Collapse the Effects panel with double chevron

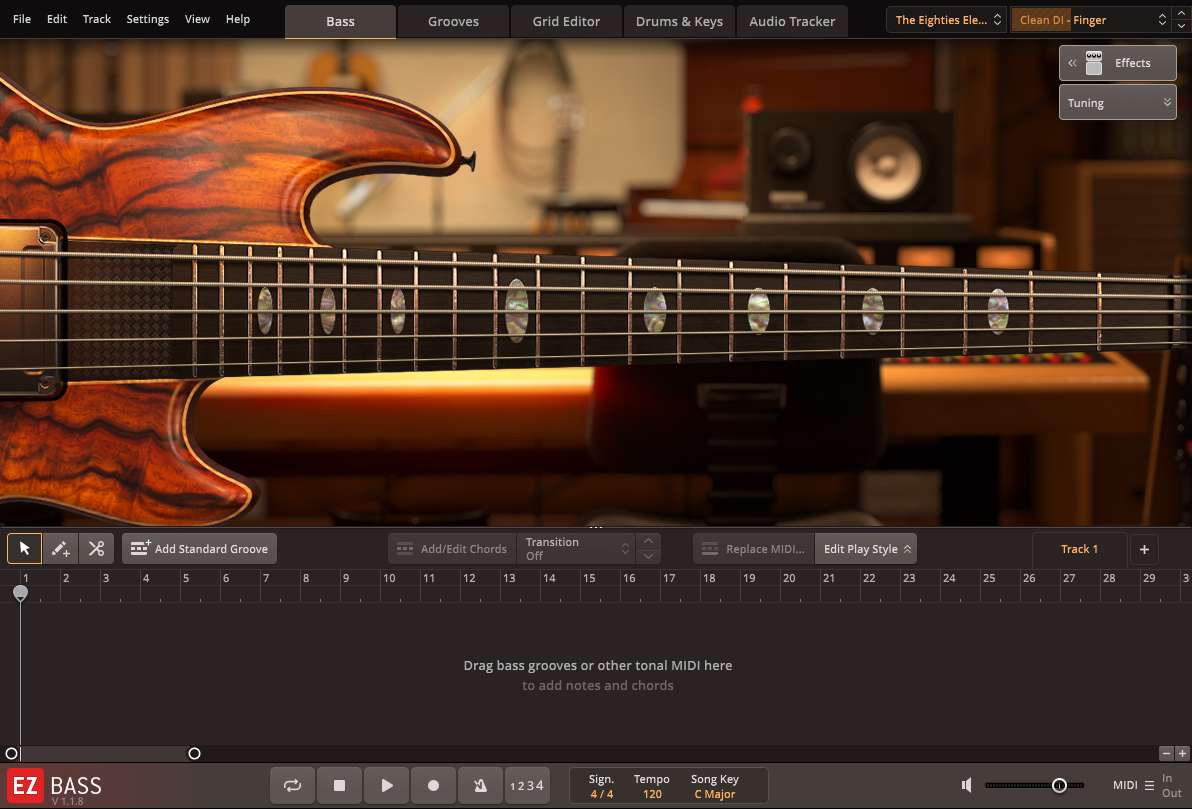(x=1071, y=62)
